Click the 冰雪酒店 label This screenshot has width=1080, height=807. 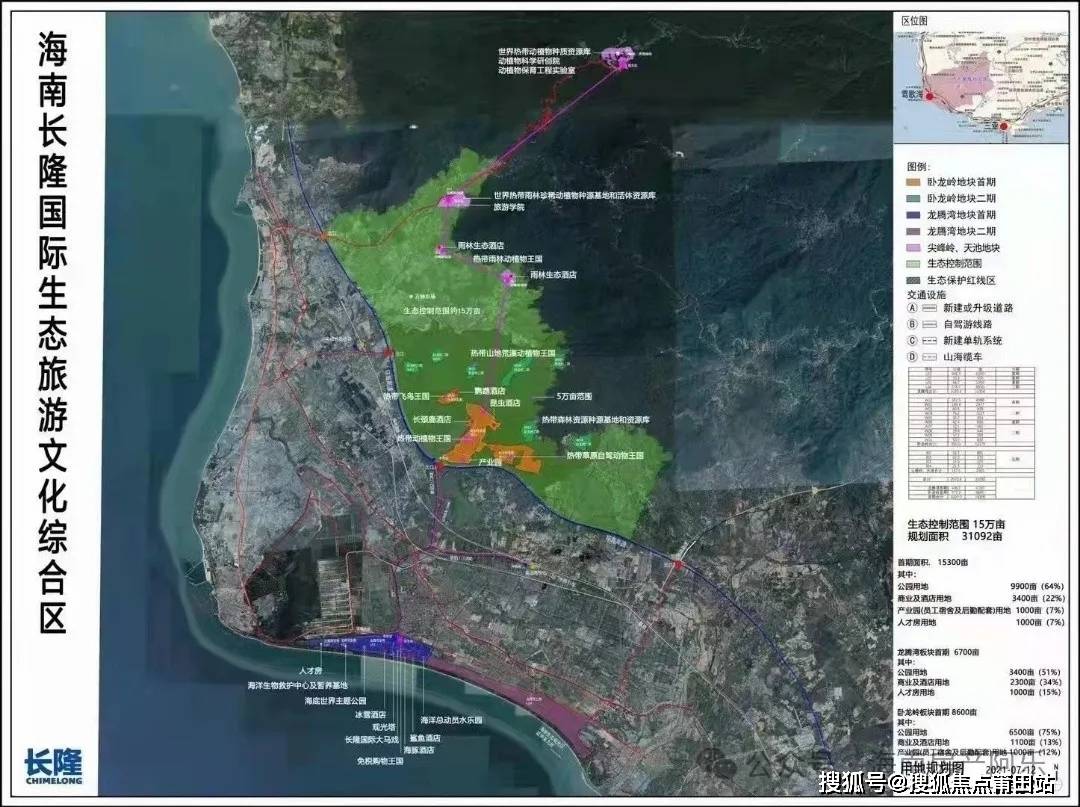(x=370, y=715)
